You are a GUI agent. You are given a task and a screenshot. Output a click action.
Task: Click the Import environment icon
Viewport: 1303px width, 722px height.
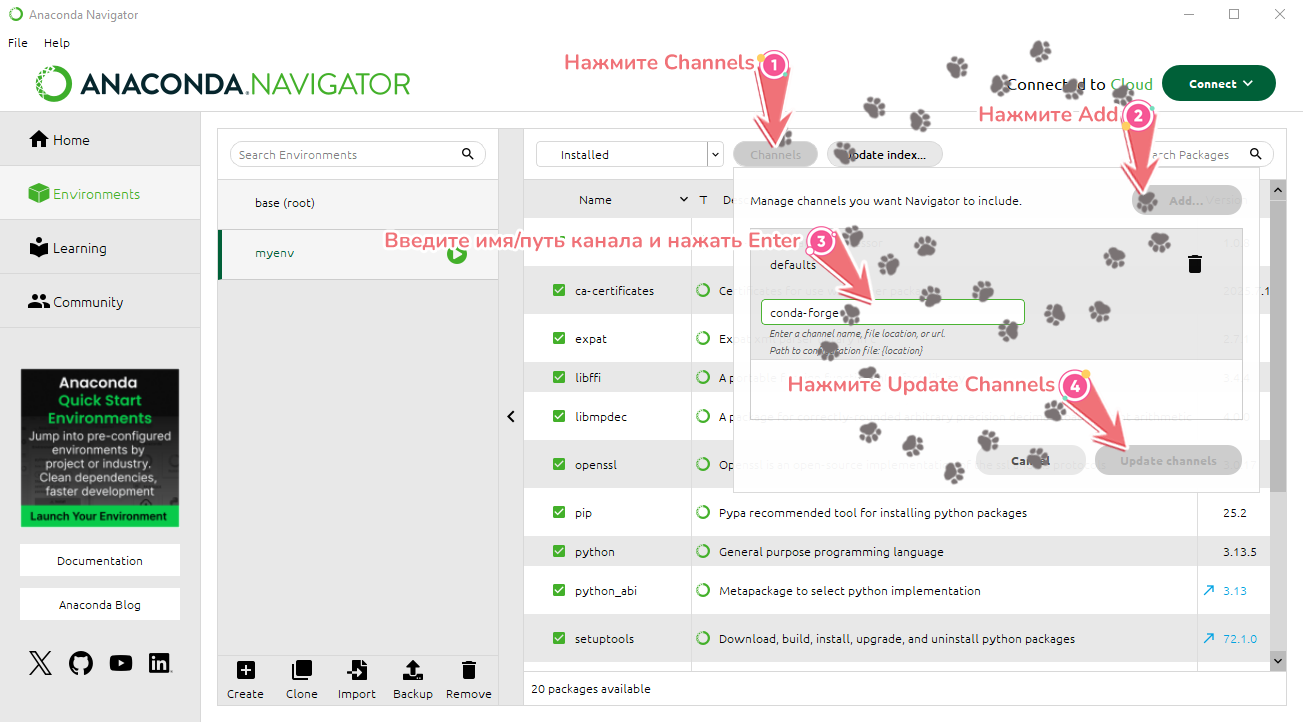click(356, 671)
